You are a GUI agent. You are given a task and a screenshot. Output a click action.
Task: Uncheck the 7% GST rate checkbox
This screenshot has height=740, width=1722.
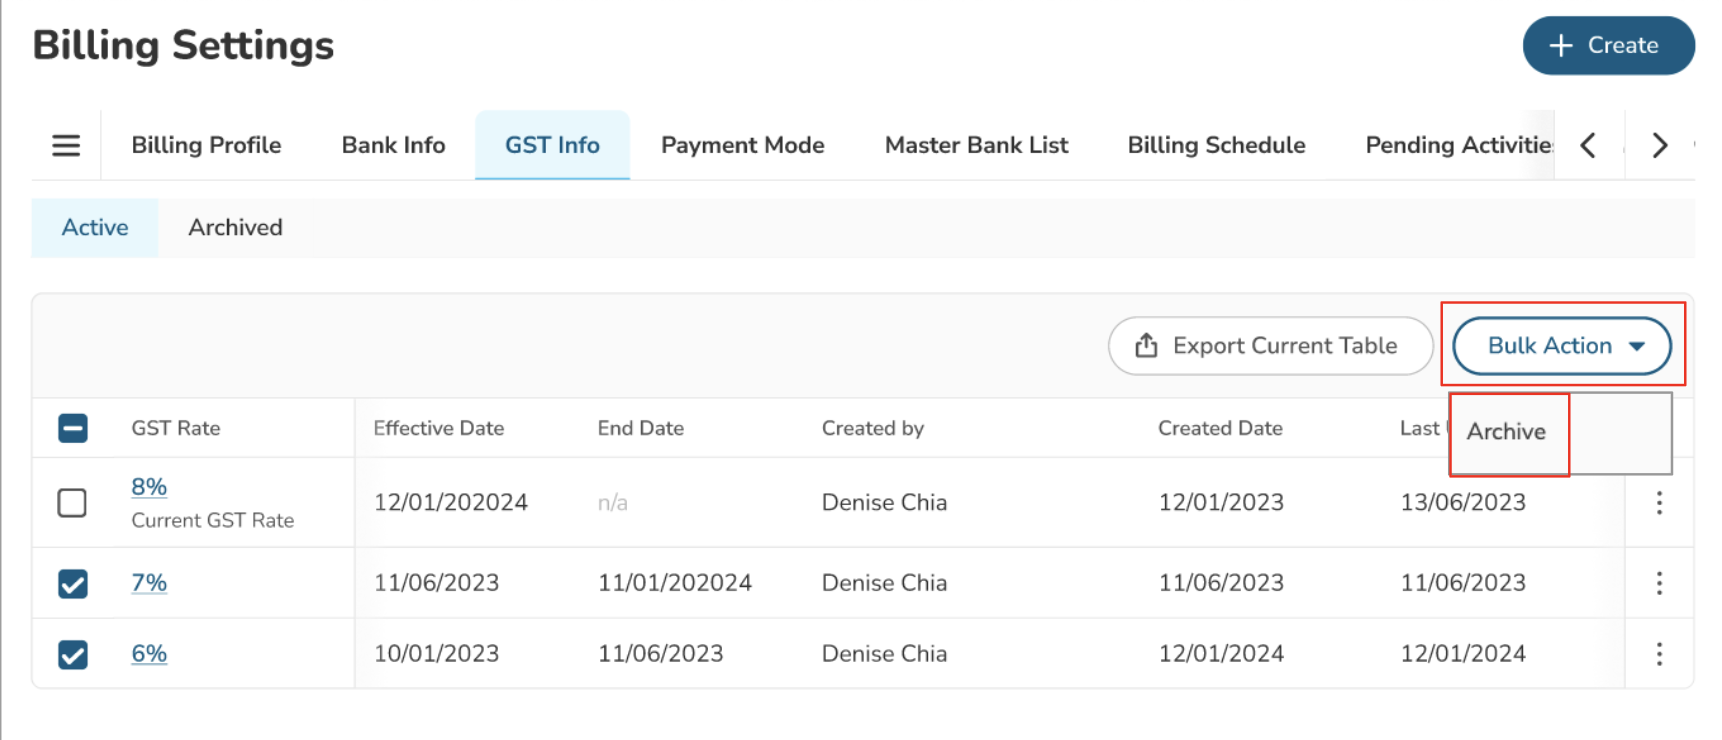pyautogui.click(x=73, y=583)
